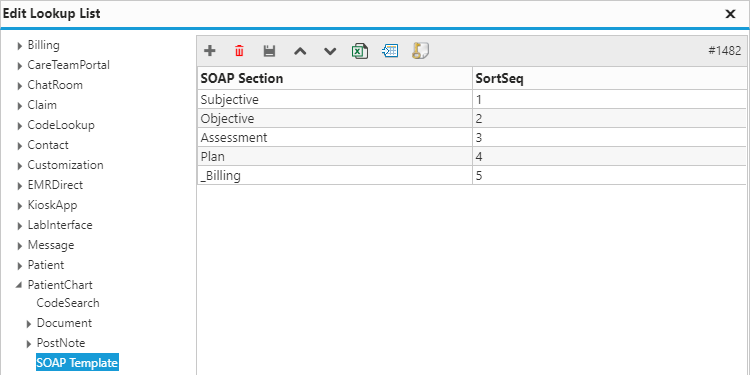Click the import table icon
Image resolution: width=750 pixels, height=375 pixels.
[x=390, y=51]
